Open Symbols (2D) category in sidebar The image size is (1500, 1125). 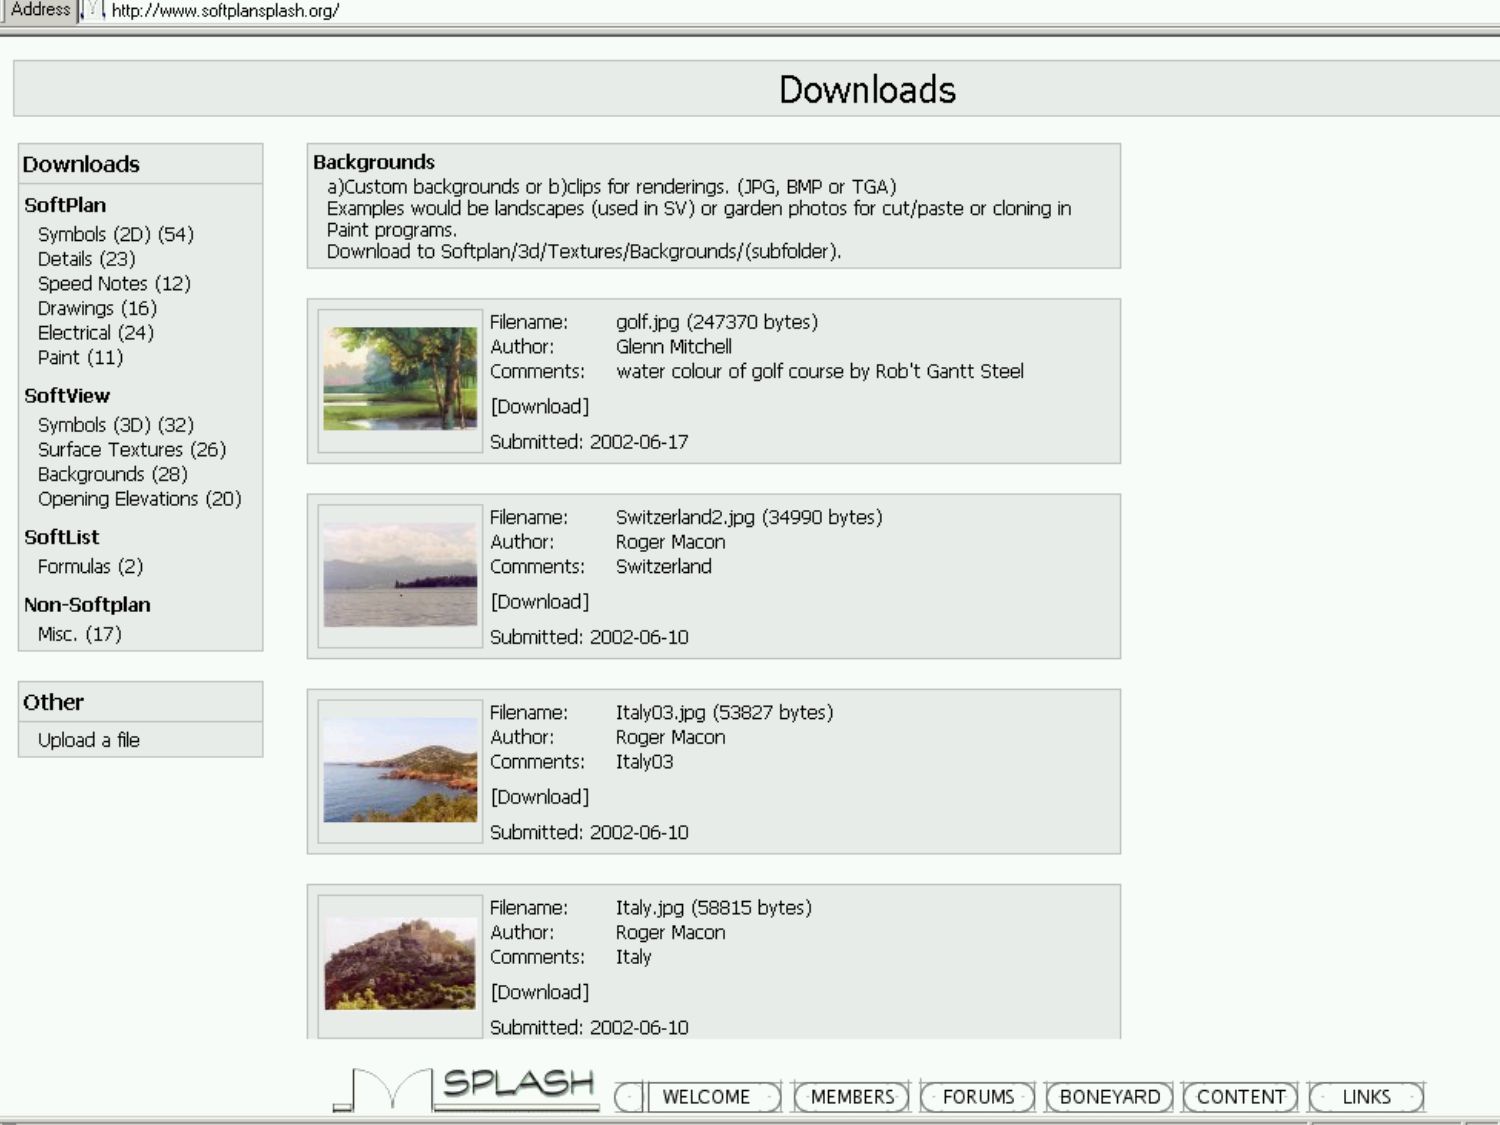point(115,234)
